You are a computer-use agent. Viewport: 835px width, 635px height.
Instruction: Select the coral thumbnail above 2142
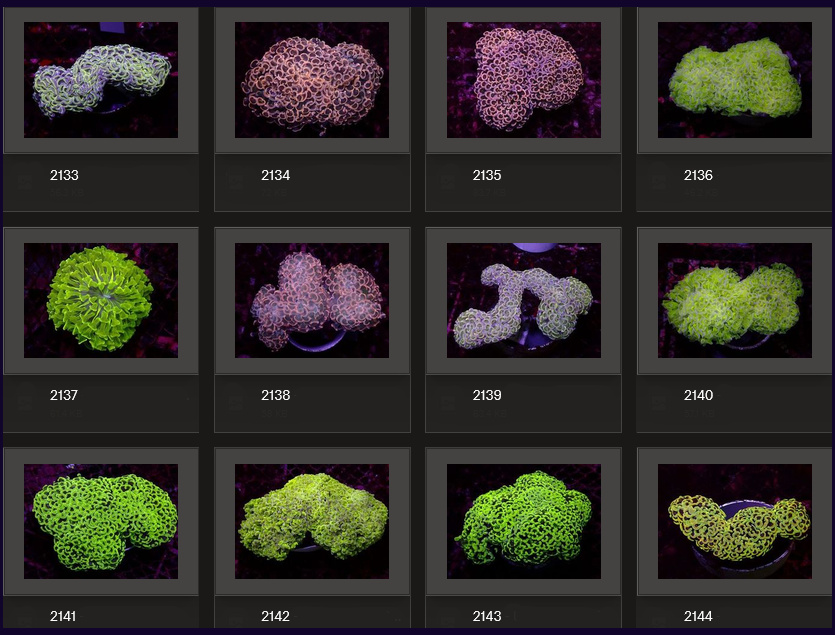click(312, 522)
